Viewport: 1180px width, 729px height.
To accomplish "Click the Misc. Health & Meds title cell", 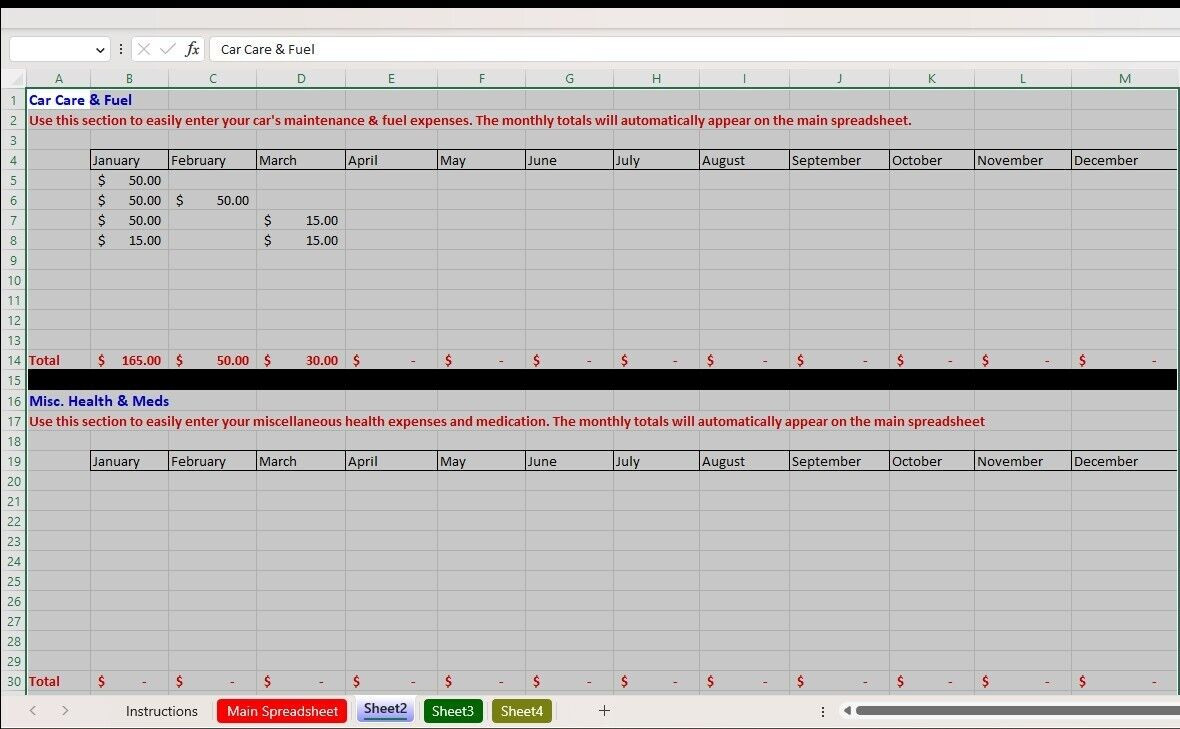I will 99,401.
